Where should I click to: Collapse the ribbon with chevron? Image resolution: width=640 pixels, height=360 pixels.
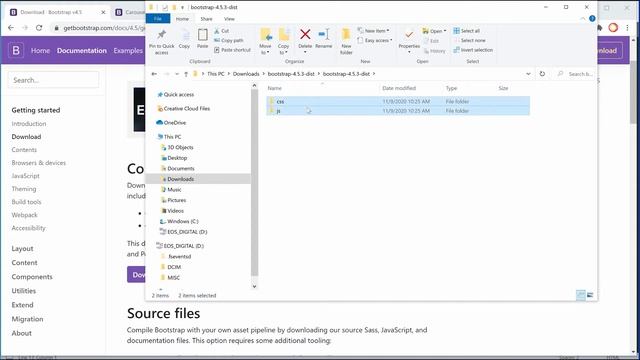[582, 19]
